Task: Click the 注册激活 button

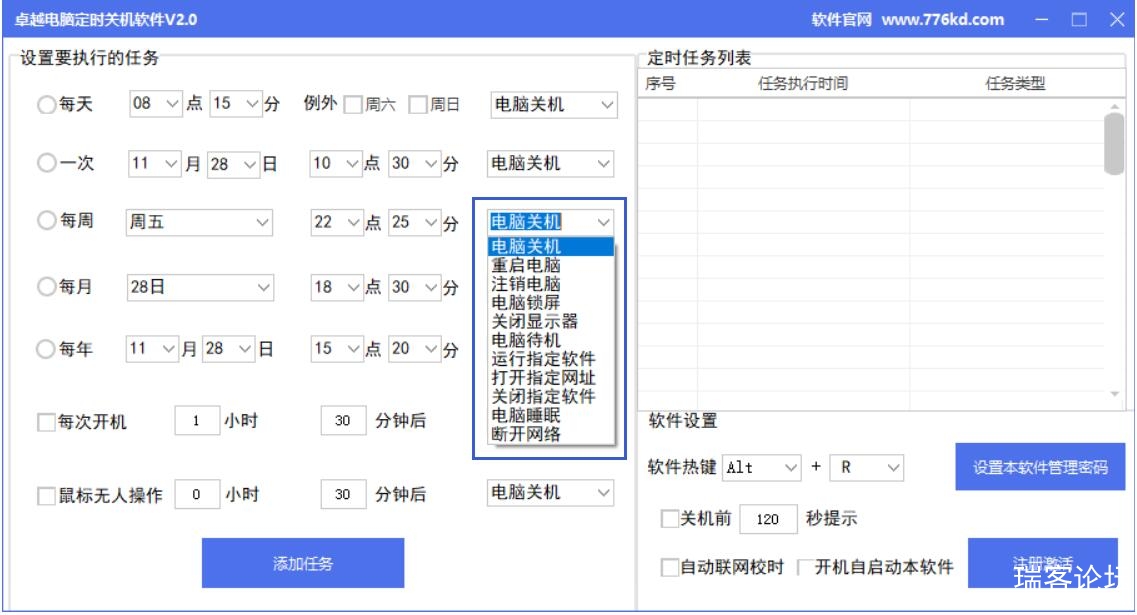Action: (1043, 563)
